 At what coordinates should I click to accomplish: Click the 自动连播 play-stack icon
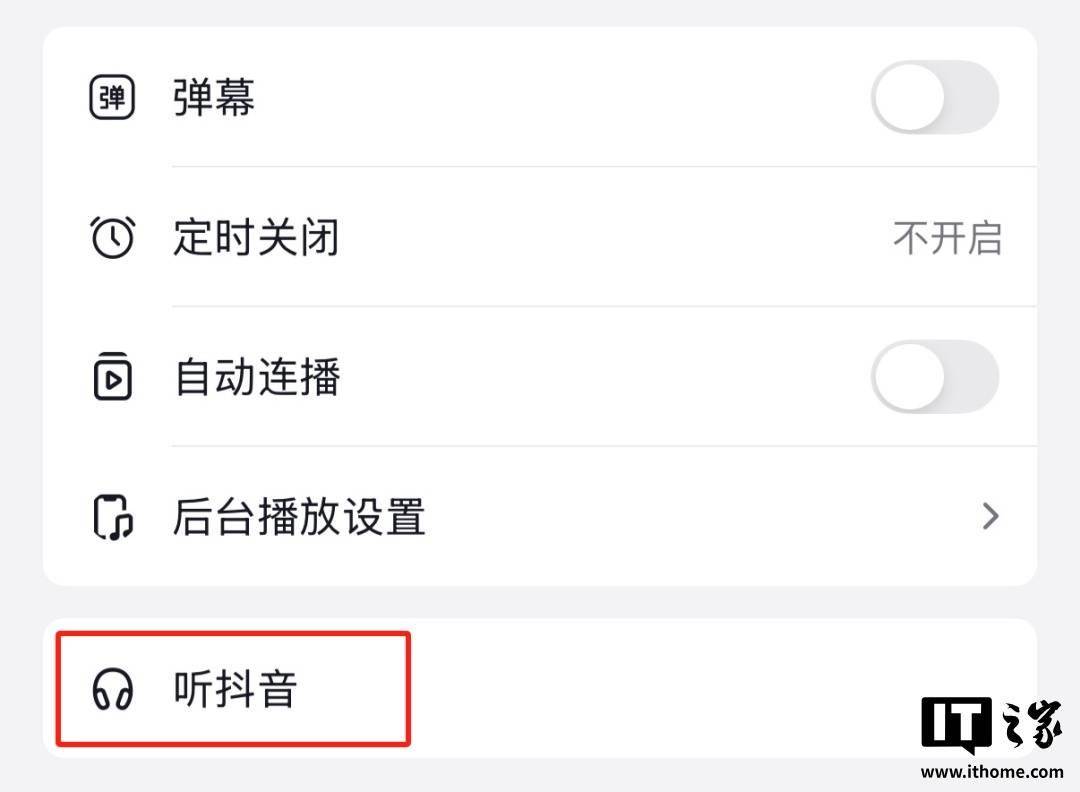click(x=112, y=377)
